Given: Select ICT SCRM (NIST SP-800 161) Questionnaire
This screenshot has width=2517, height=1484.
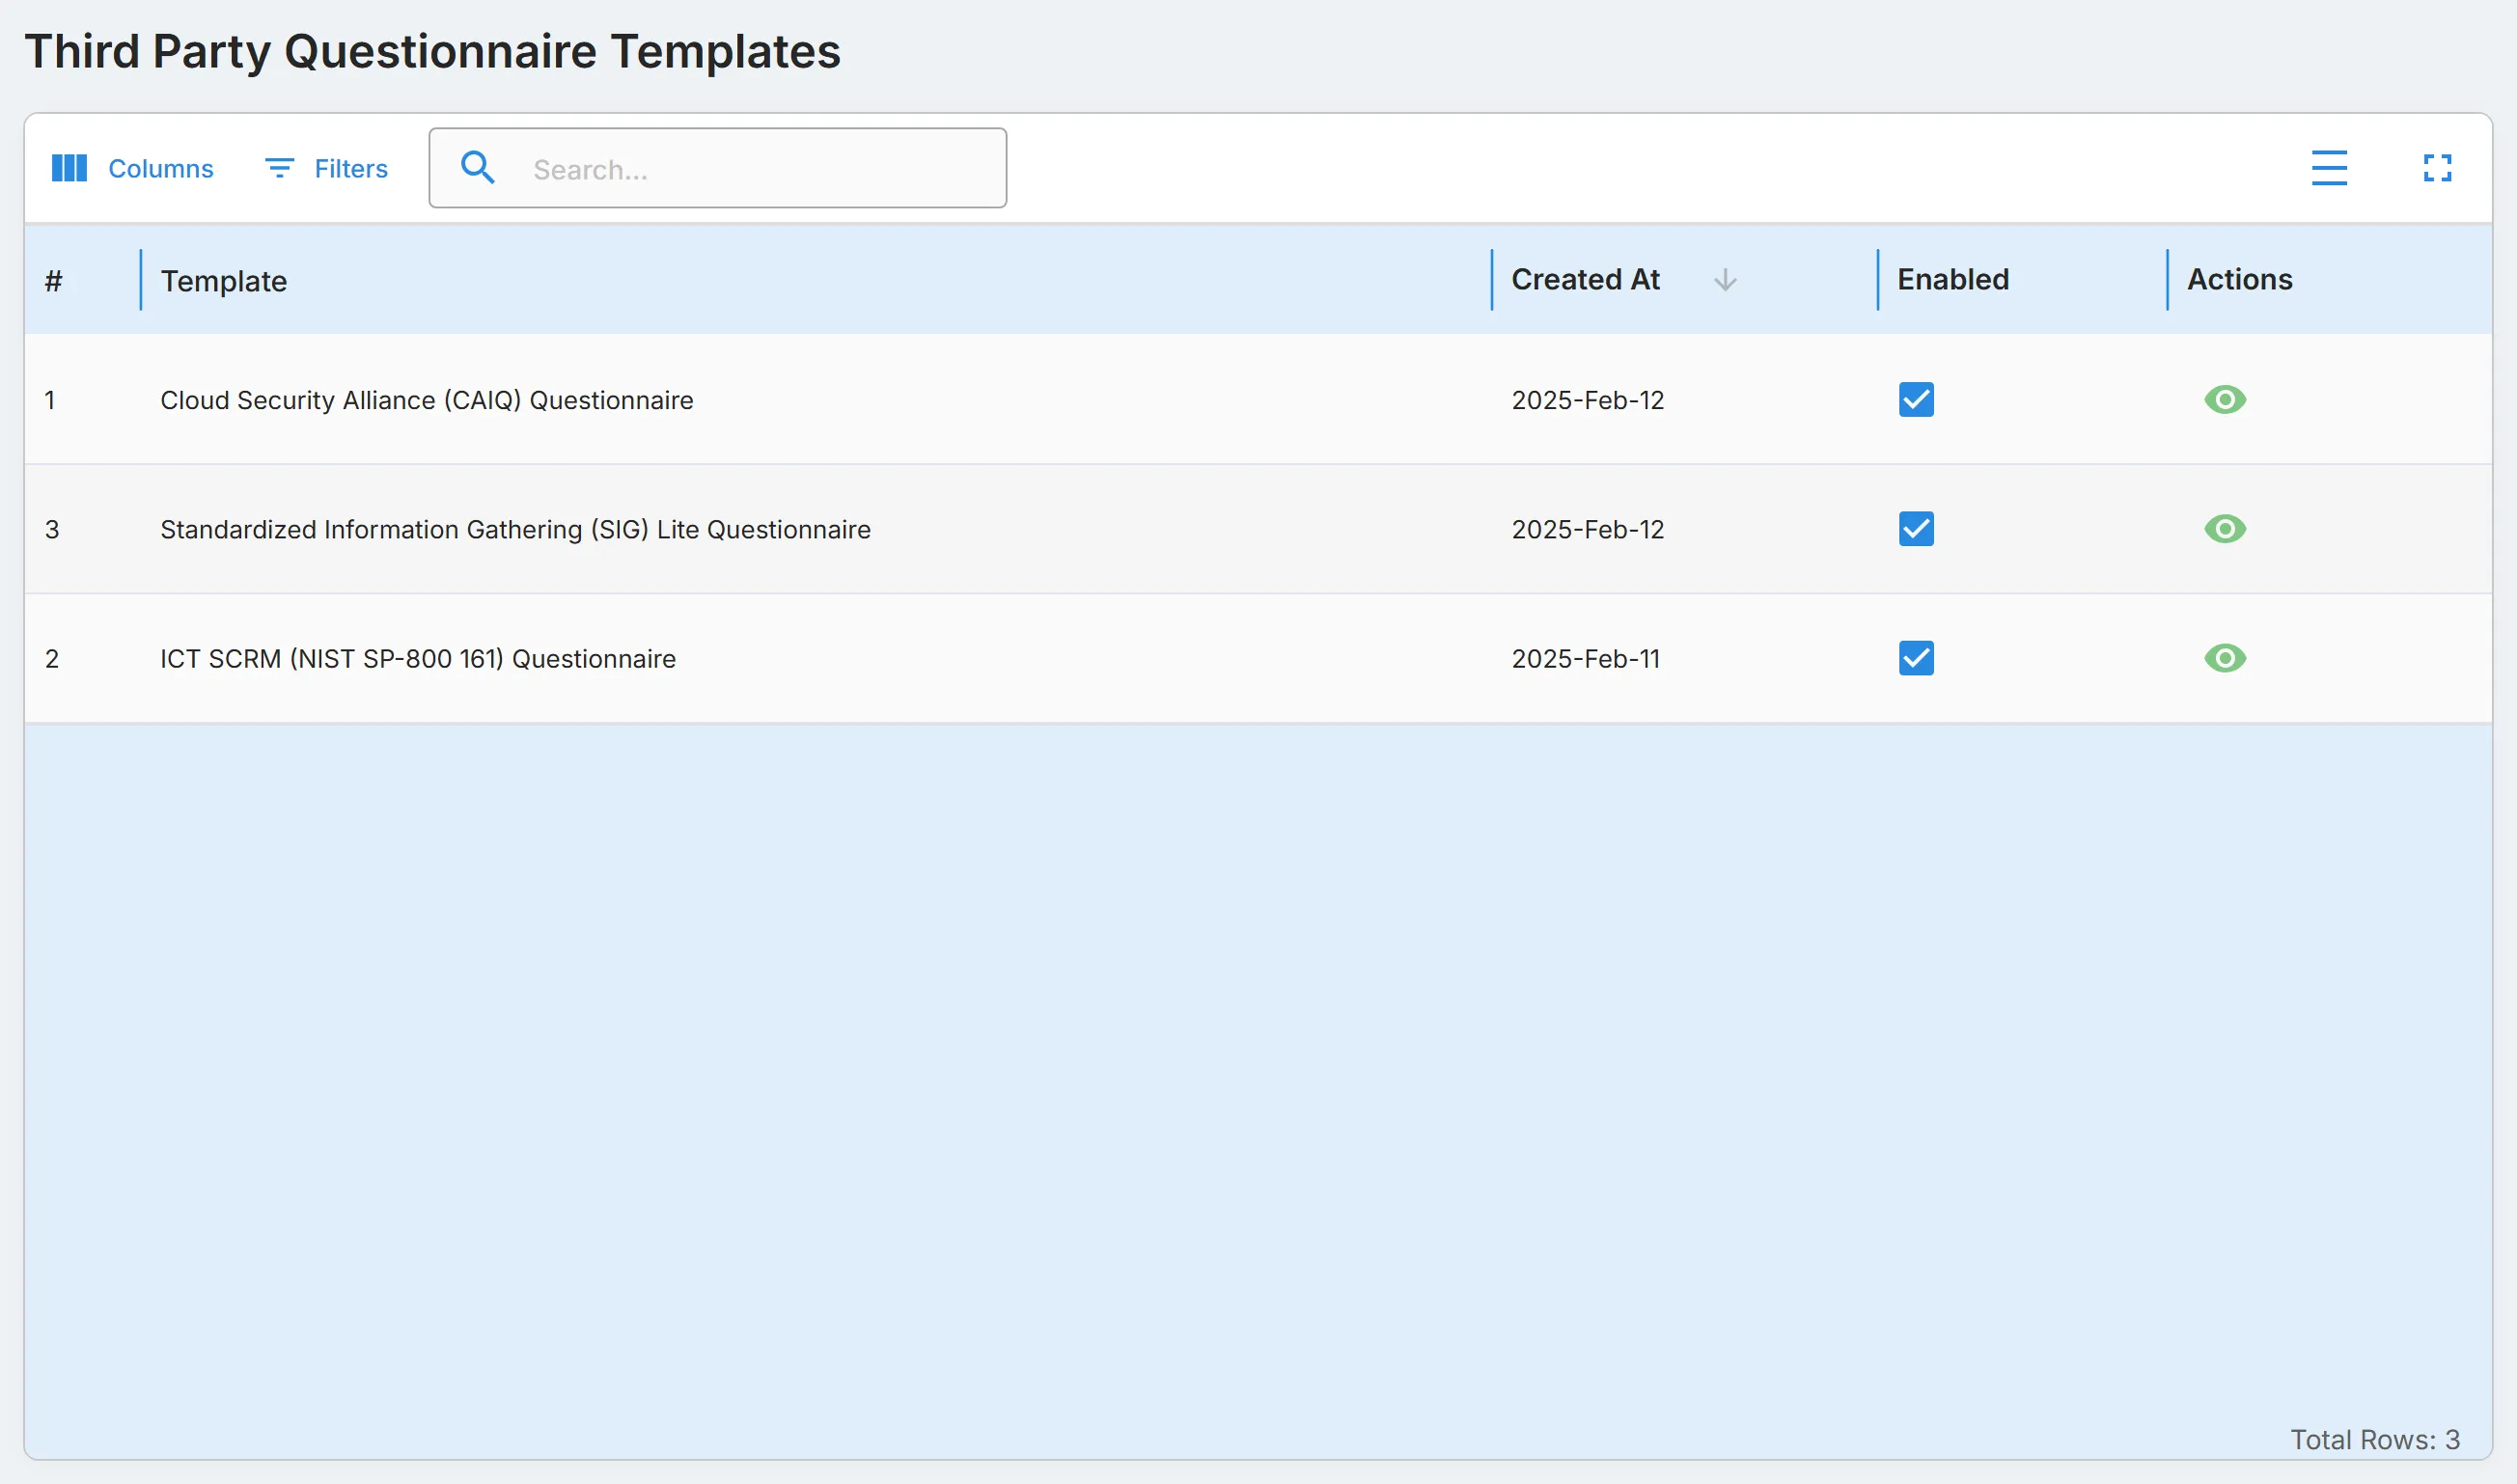Looking at the screenshot, I should (418, 658).
